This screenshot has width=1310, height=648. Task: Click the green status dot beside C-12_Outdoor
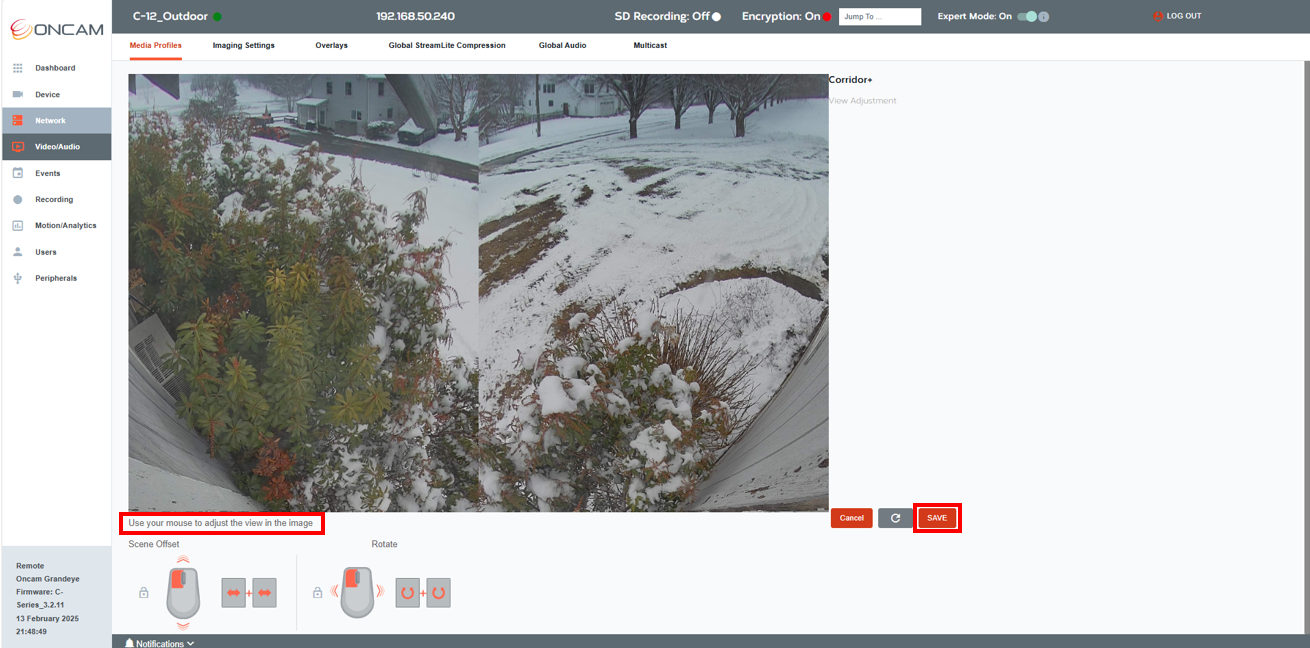[x=217, y=17]
